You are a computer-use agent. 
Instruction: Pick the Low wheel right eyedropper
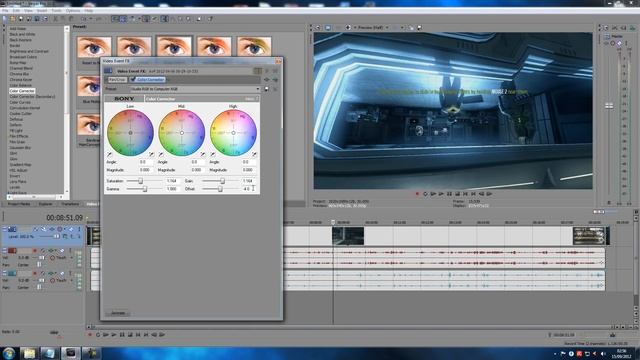[151, 155]
